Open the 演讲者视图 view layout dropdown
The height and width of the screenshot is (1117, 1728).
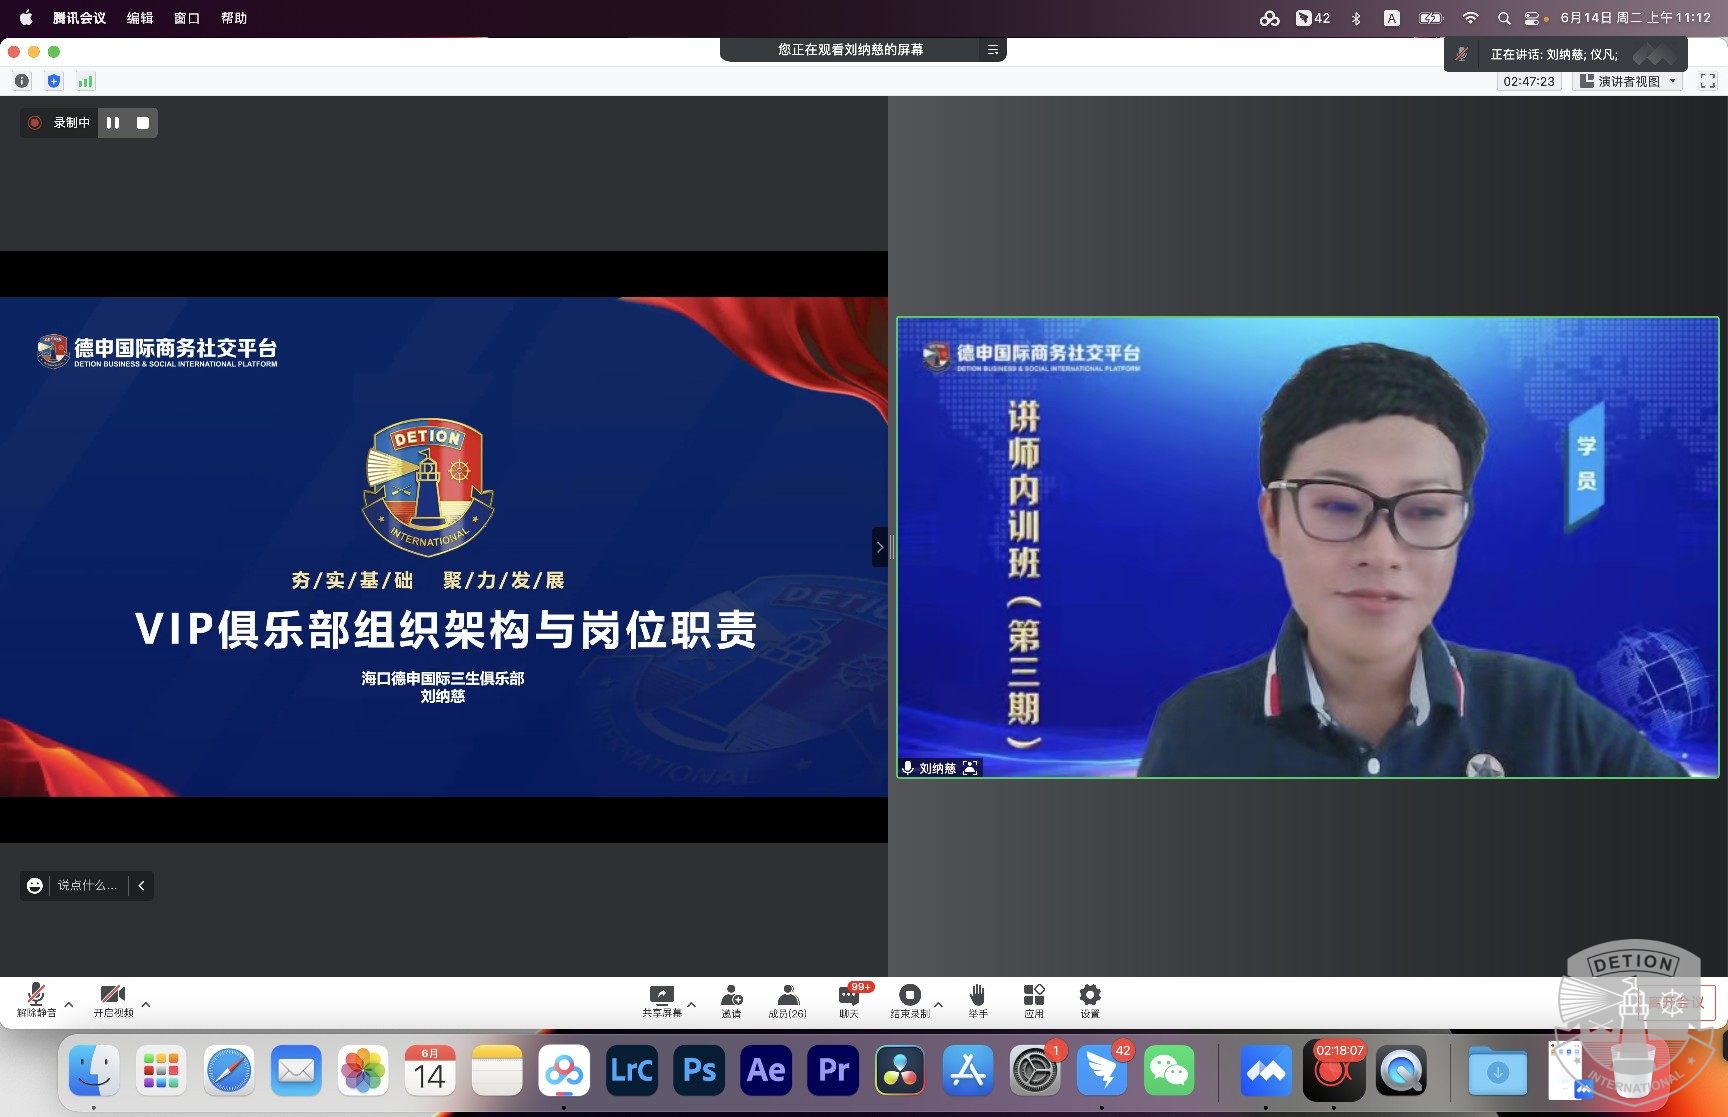tap(1628, 81)
